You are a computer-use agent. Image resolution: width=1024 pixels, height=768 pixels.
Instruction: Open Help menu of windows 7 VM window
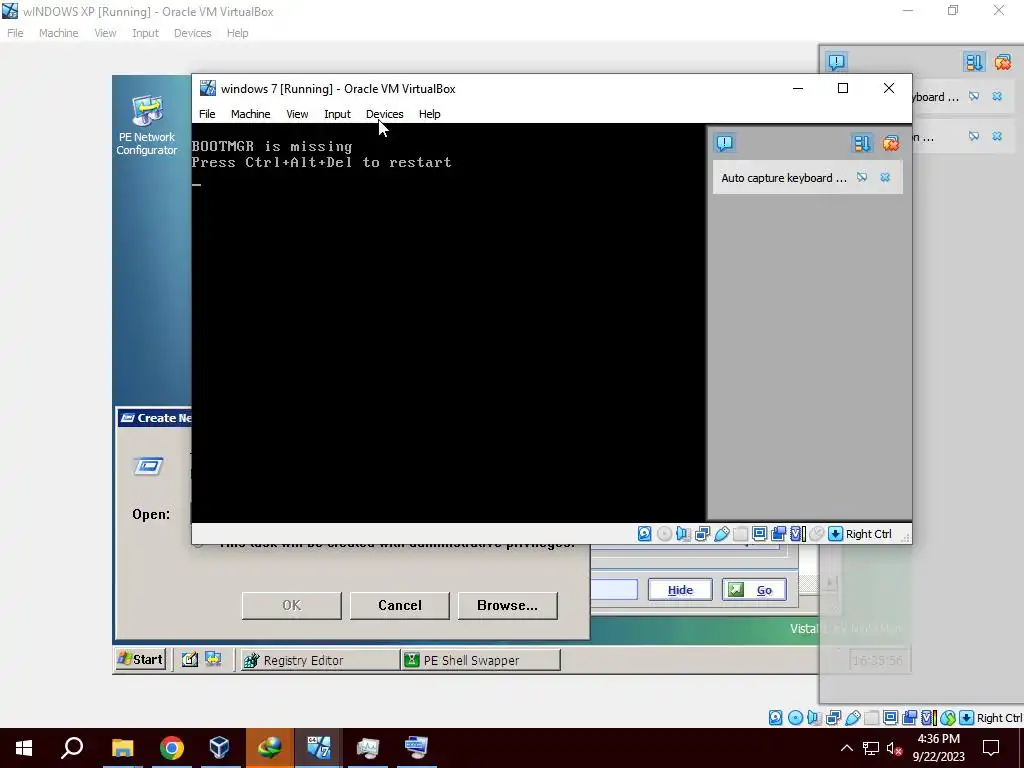[x=429, y=114]
